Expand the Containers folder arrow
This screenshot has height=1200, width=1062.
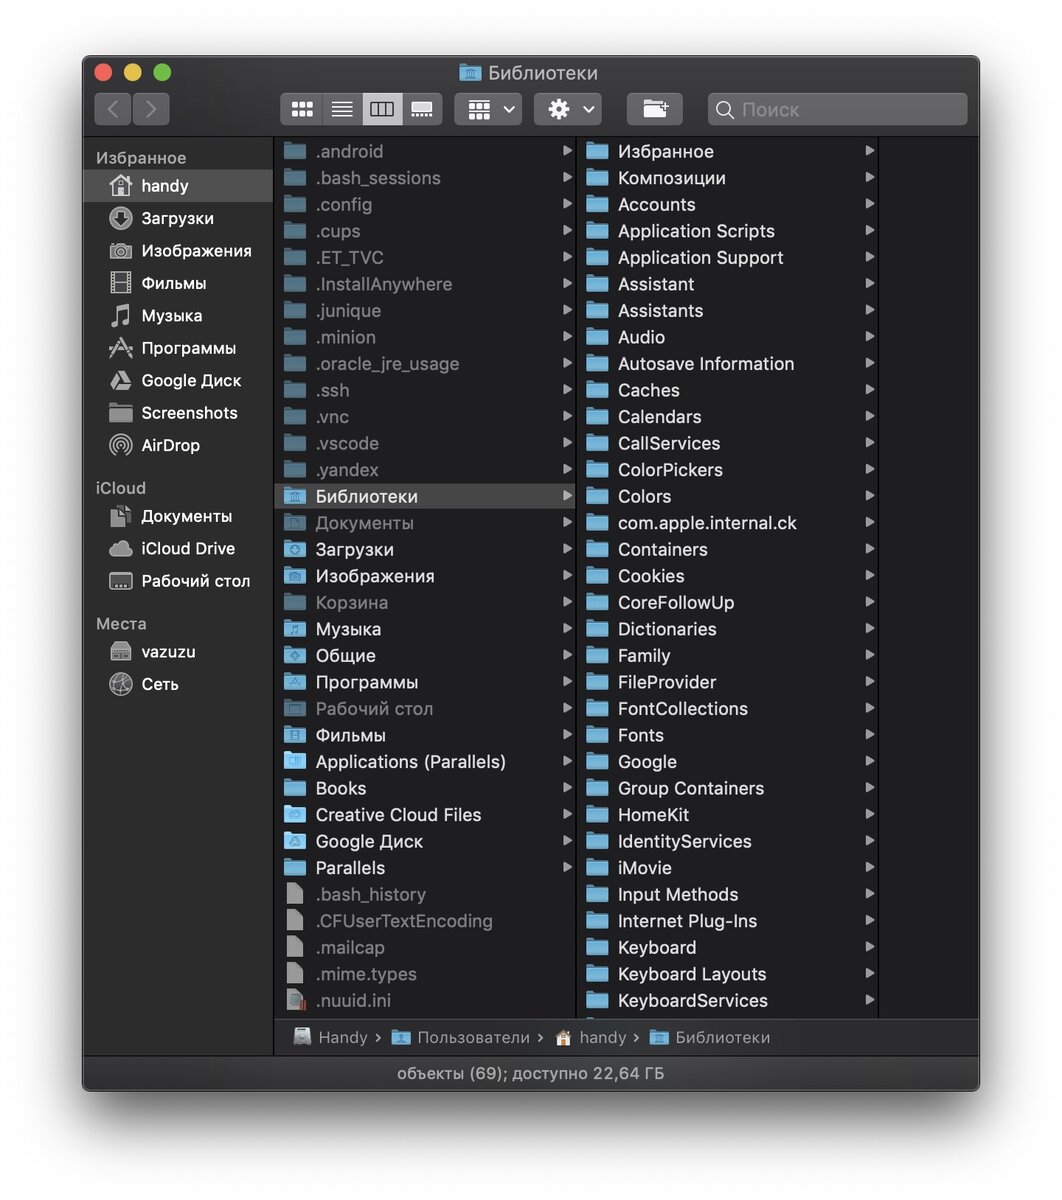tap(869, 549)
